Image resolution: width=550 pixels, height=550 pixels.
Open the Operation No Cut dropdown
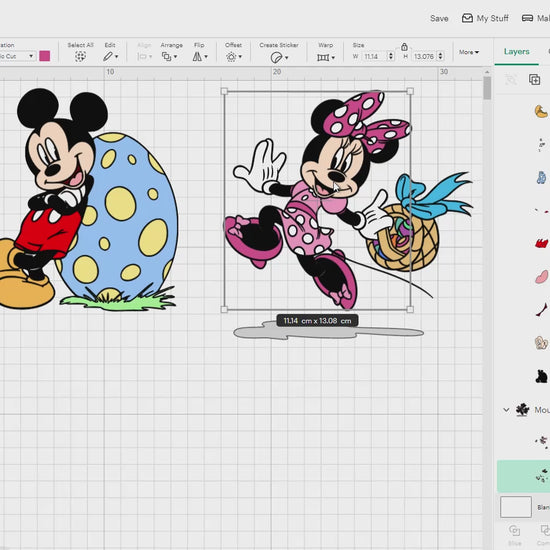pos(18,56)
